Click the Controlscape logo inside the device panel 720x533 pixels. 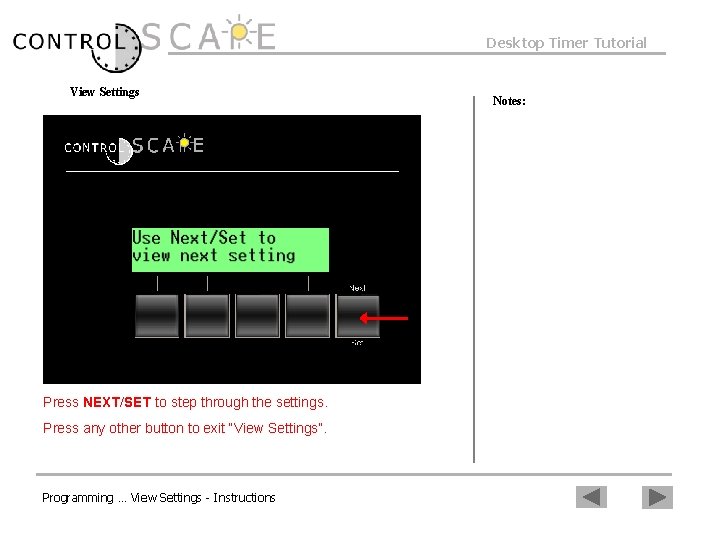tap(134, 149)
